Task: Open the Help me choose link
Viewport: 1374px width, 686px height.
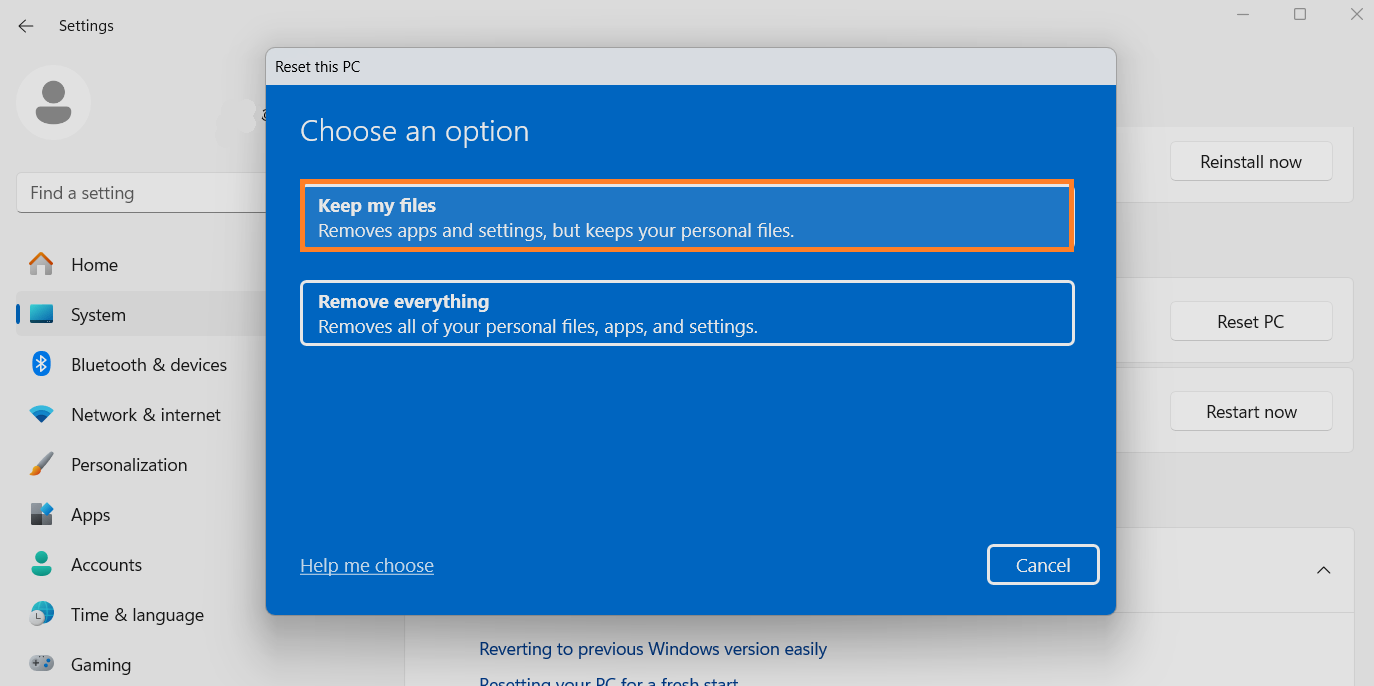Action: point(367,566)
